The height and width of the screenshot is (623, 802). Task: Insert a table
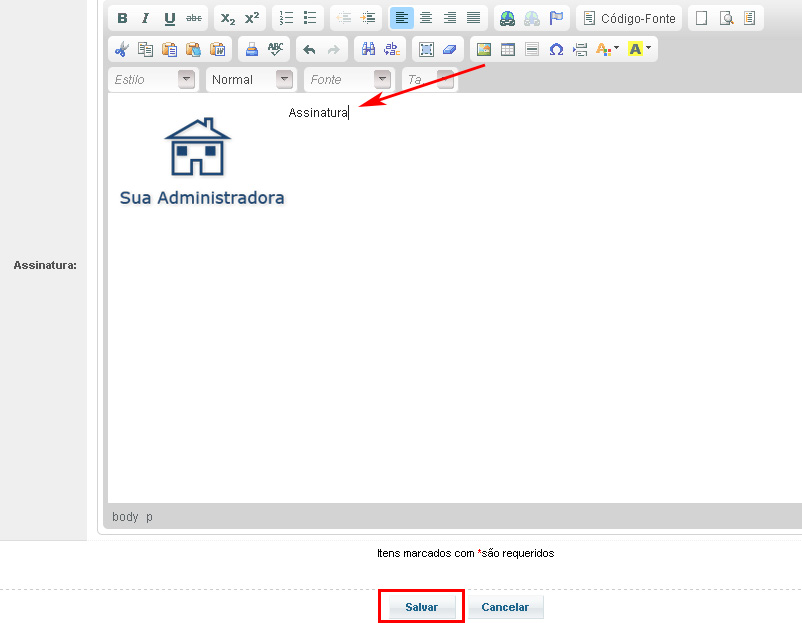click(x=508, y=49)
